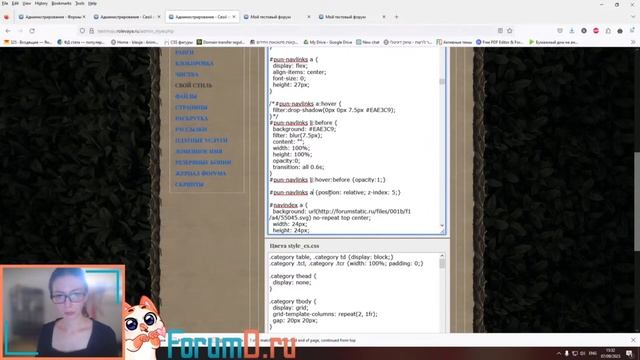
Task: Open Раскрутка link in admin sidebar
Action: tap(191, 118)
